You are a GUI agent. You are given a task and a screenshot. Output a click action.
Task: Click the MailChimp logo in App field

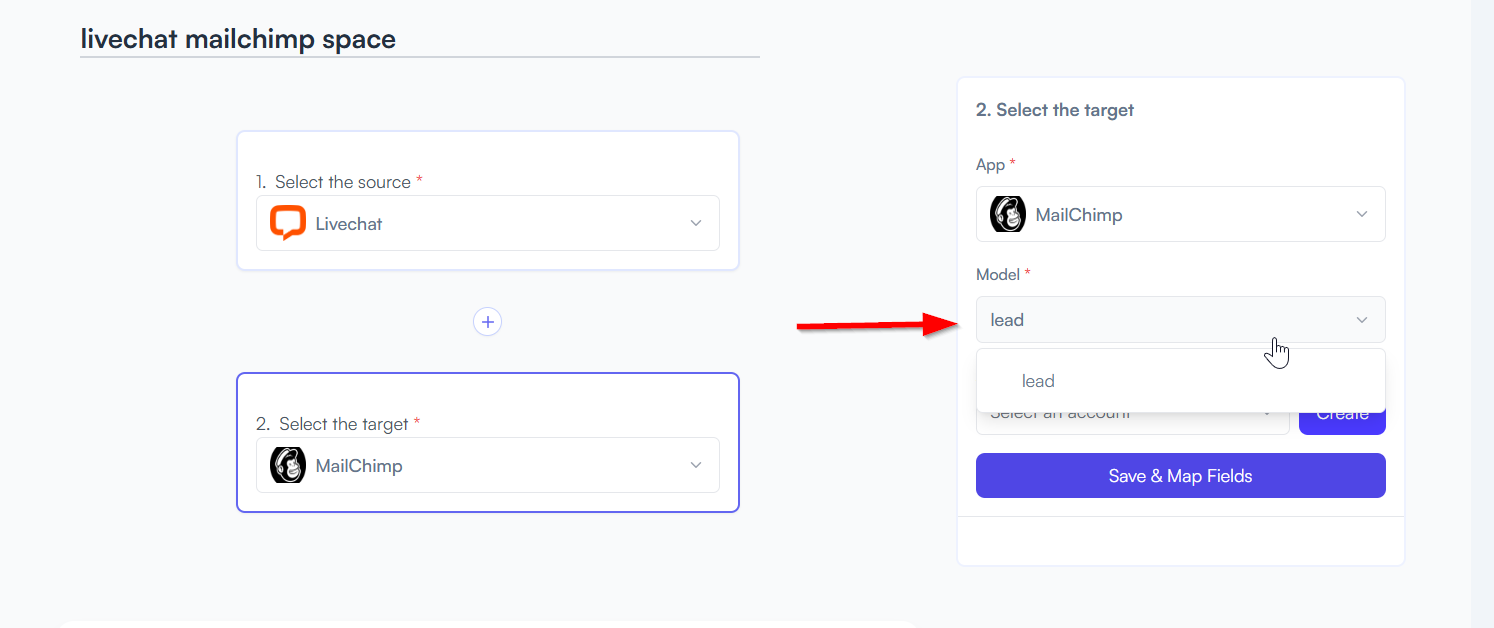tap(1008, 214)
